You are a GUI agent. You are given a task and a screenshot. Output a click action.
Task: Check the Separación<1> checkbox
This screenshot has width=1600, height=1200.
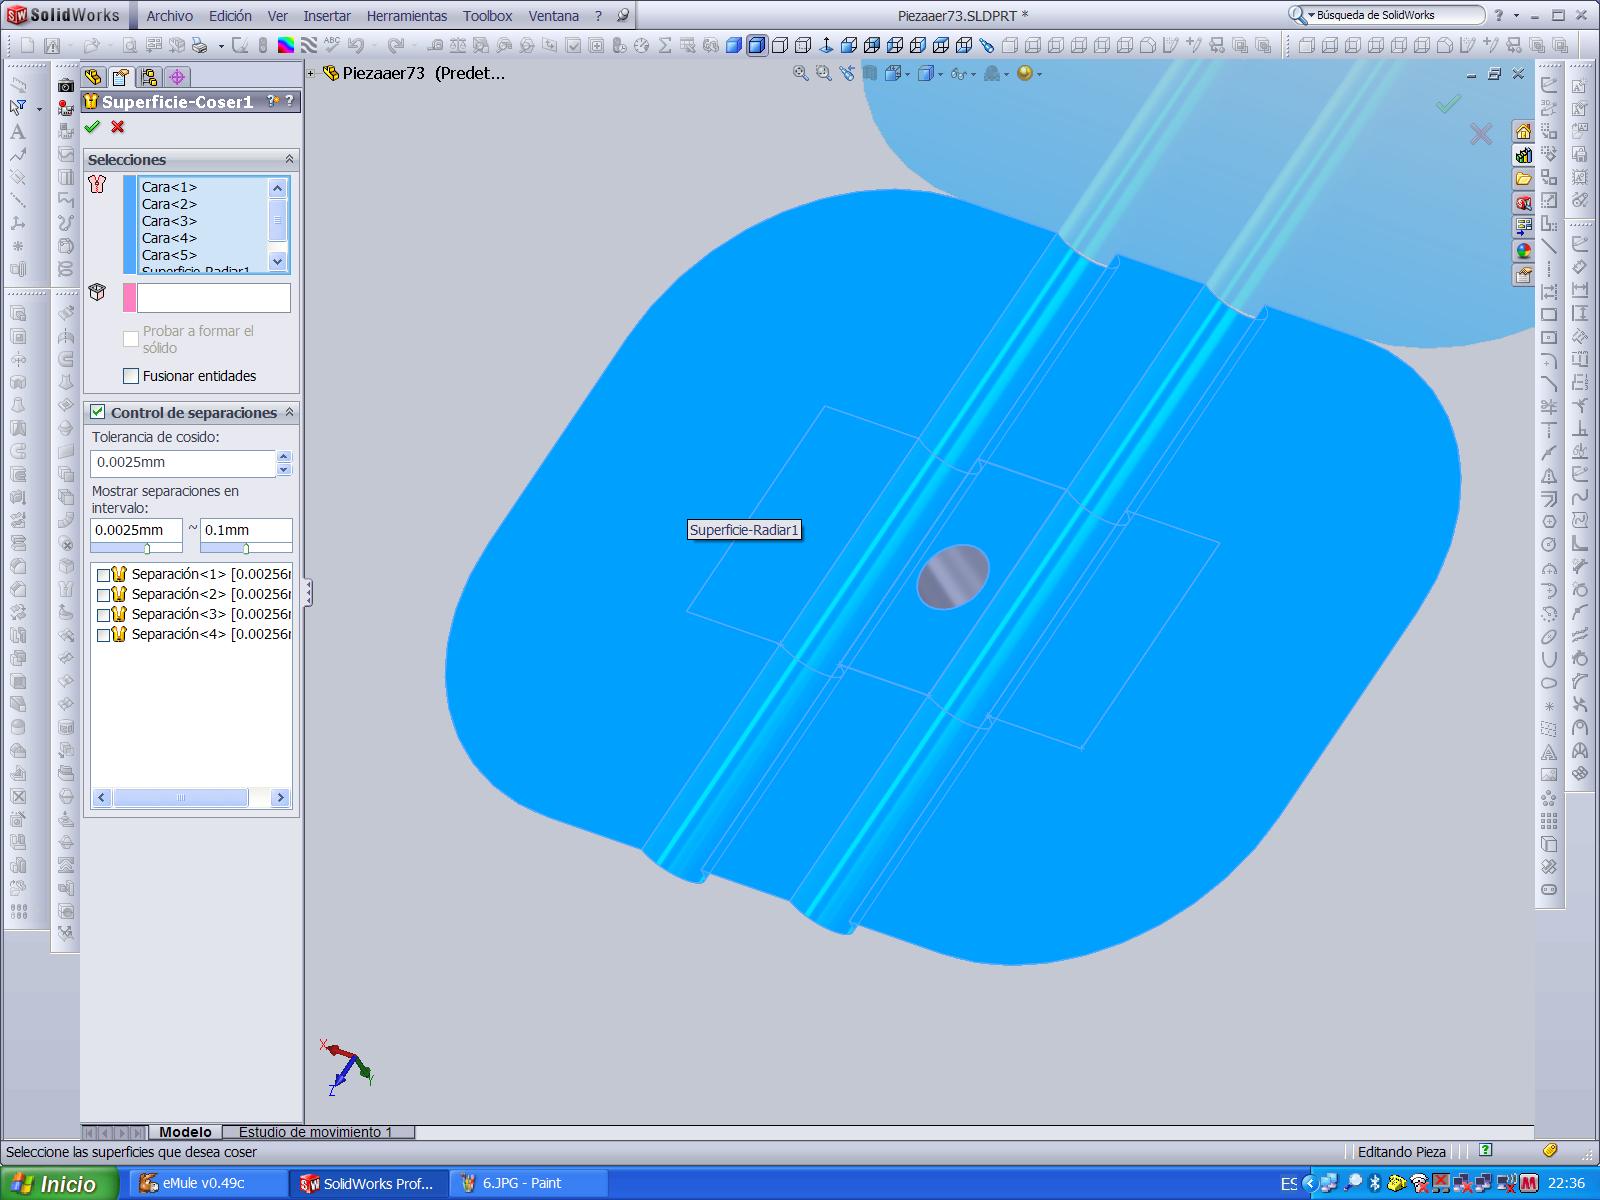click(x=103, y=575)
